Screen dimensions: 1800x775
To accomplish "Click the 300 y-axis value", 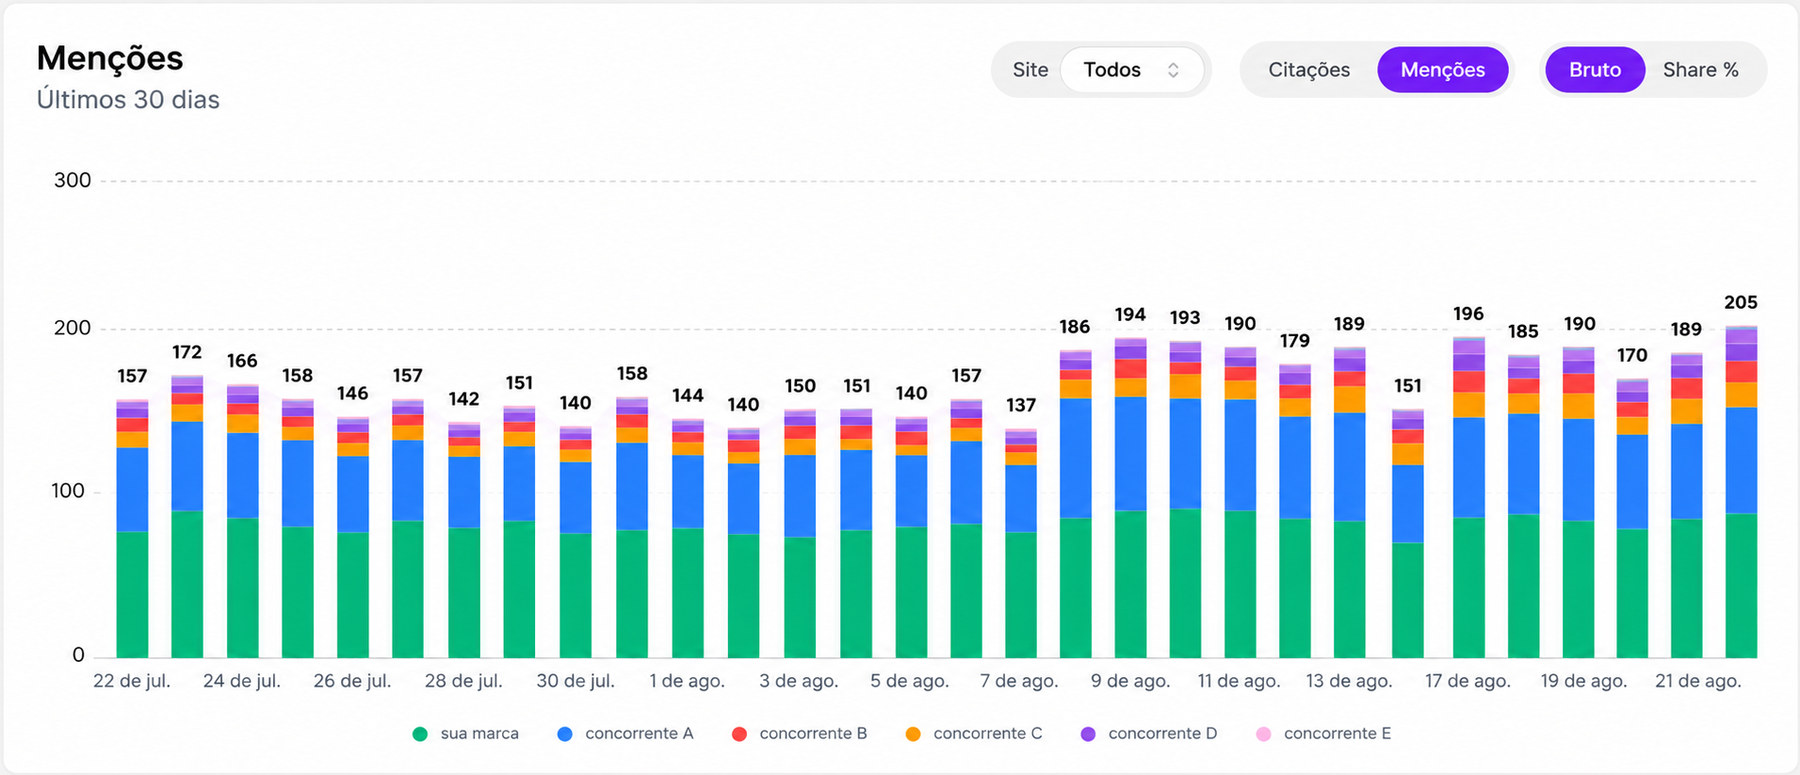I will tap(72, 180).
